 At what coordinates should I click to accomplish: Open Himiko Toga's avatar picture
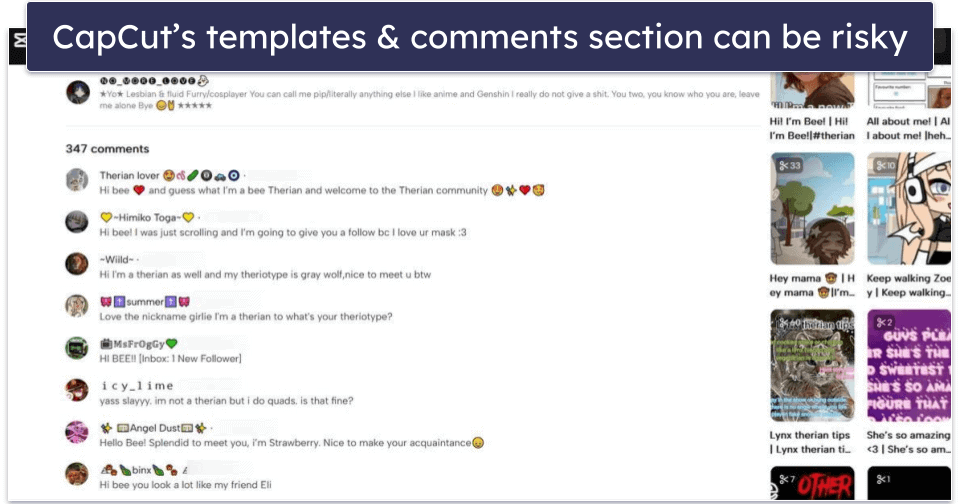77,222
